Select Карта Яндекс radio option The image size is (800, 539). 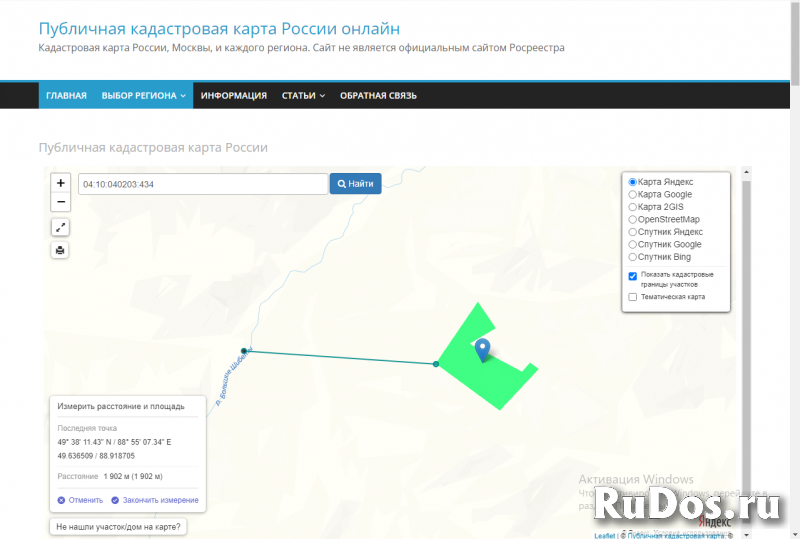[633, 182]
